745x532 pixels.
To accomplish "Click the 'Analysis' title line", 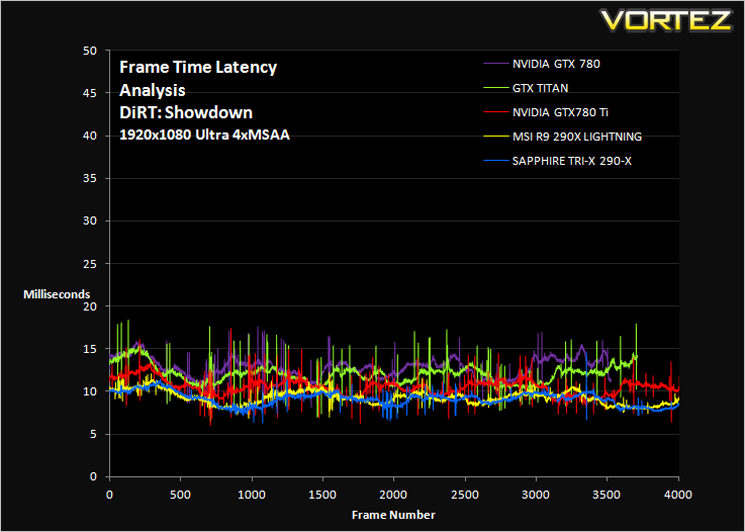I will pyautogui.click(x=152, y=90).
